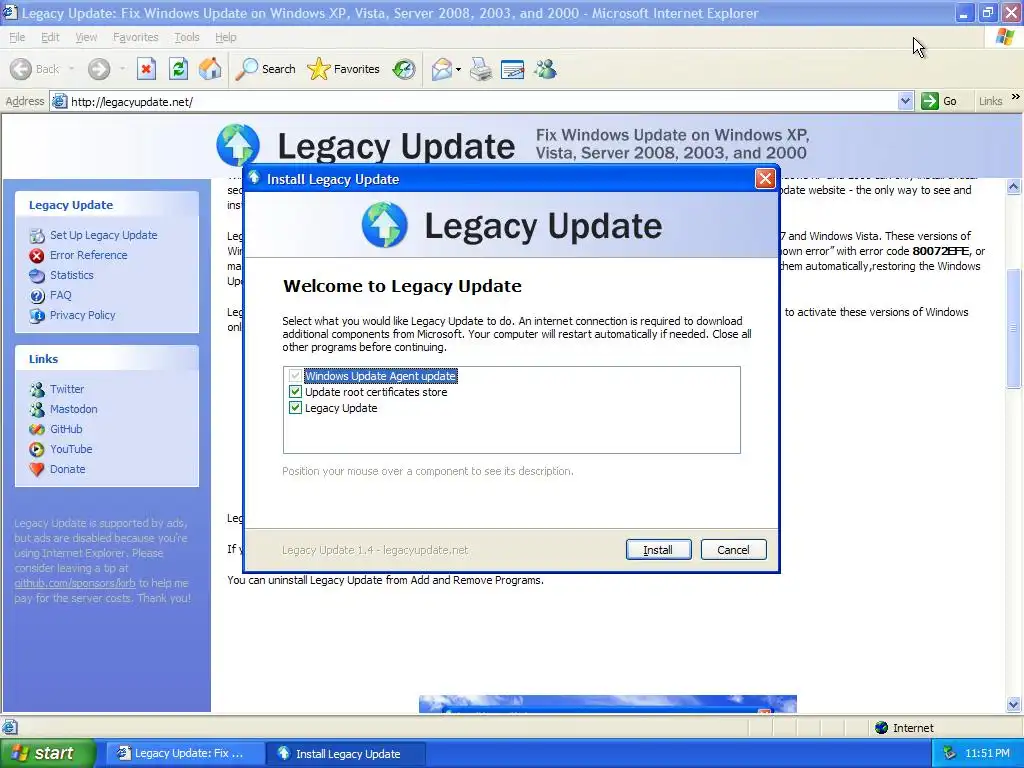Screen dimensions: 1024x768
Task: Toggle Windows Update Agent update checkbox
Action: [295, 376]
